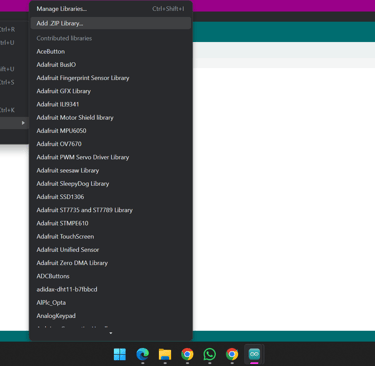The width and height of the screenshot is (375, 366).
Task: Choose Add .ZIP Library option
Action: (x=111, y=23)
